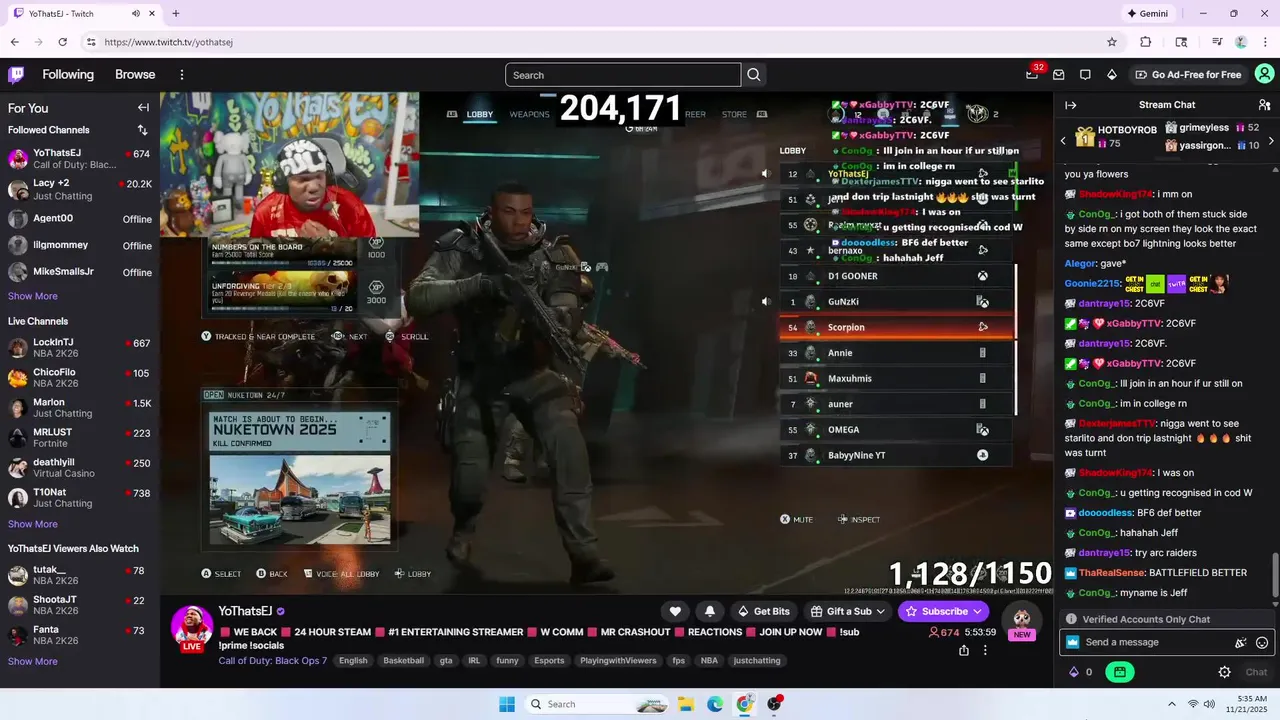Open the inbox envelope notifications icon
Viewport: 1280px width, 720px height.
tap(1058, 75)
